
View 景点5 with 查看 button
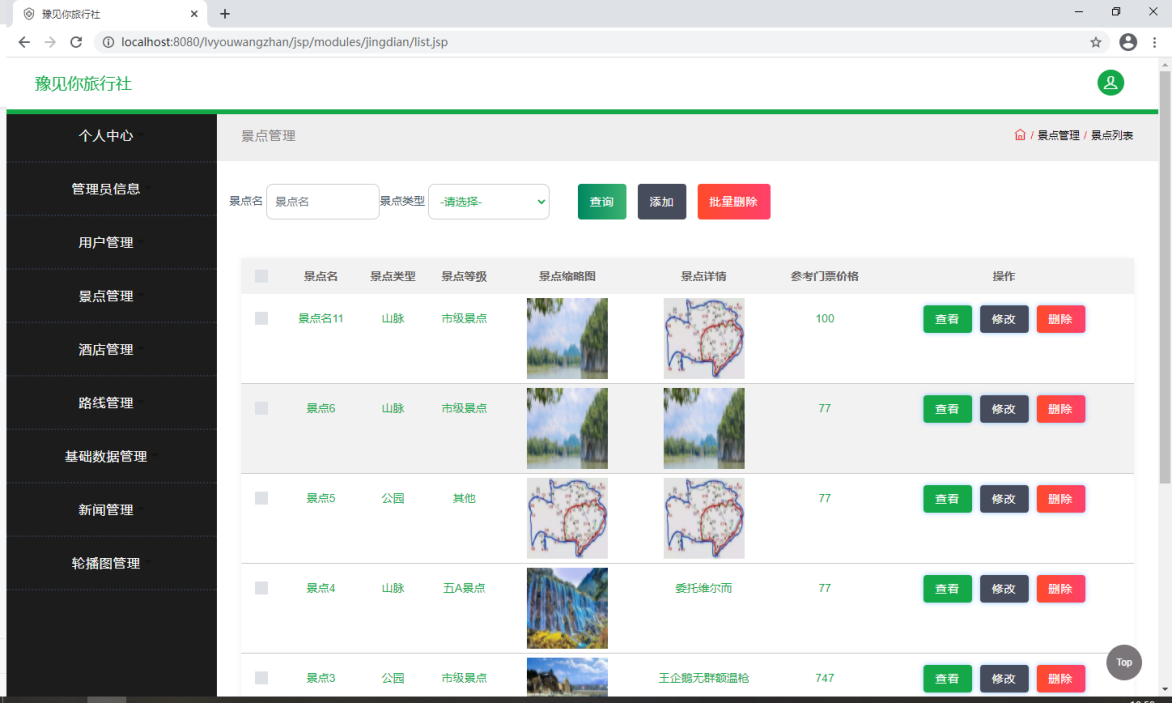(947, 499)
